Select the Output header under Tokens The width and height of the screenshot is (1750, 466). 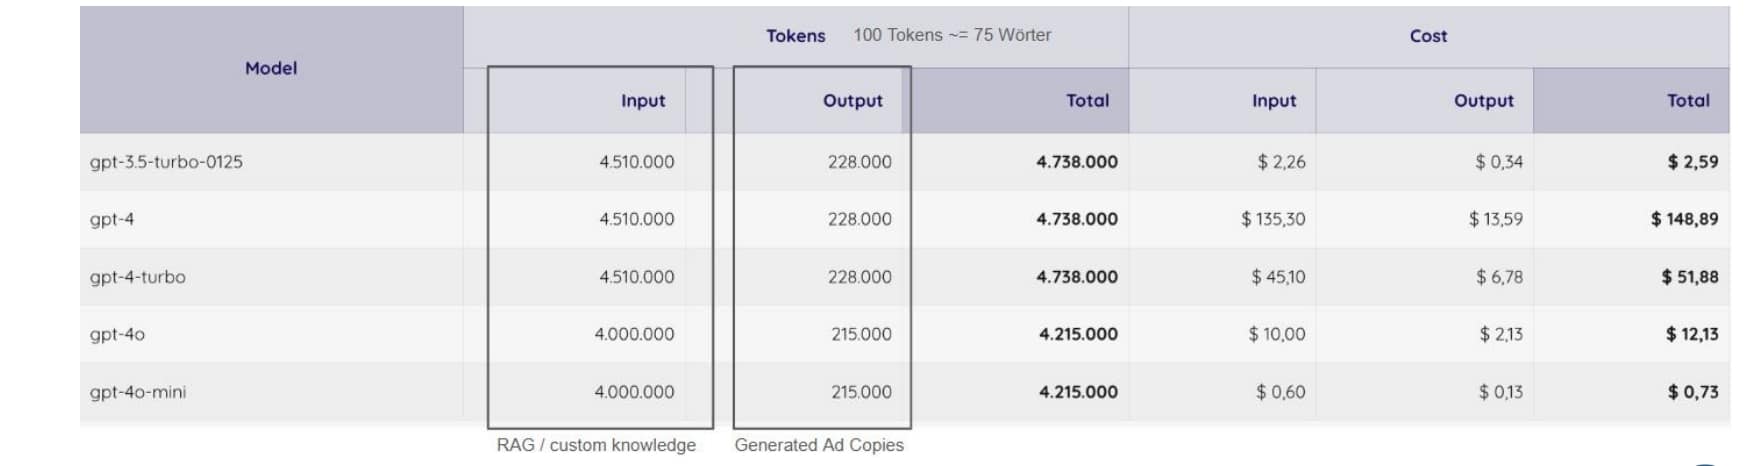[x=852, y=101]
